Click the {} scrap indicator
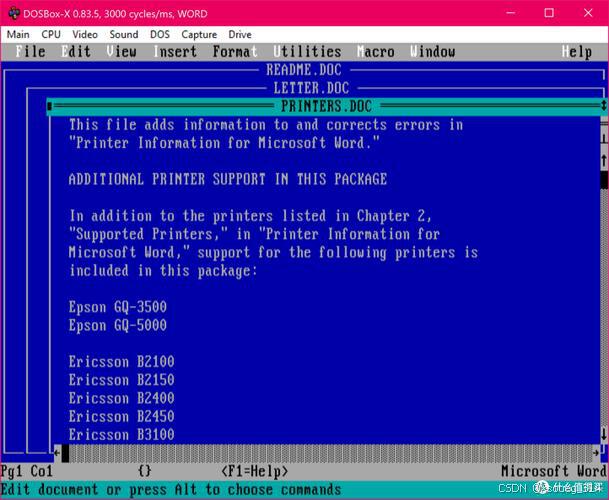Screen dimensions: 609x500 (x=144, y=471)
